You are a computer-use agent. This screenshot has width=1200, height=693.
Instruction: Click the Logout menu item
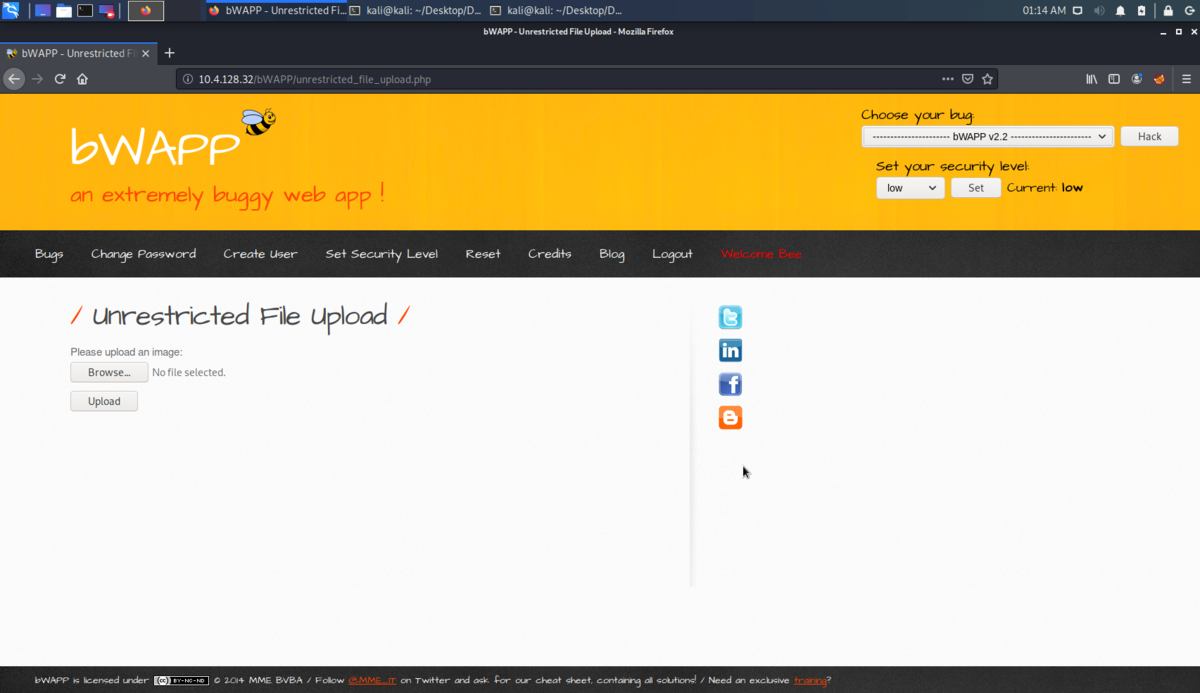(x=672, y=254)
